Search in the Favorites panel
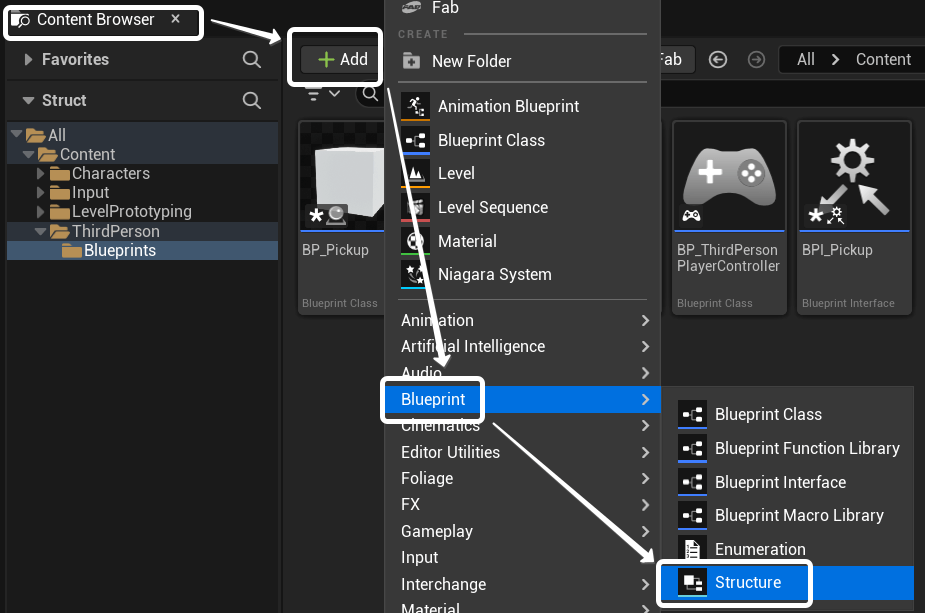 tap(252, 60)
